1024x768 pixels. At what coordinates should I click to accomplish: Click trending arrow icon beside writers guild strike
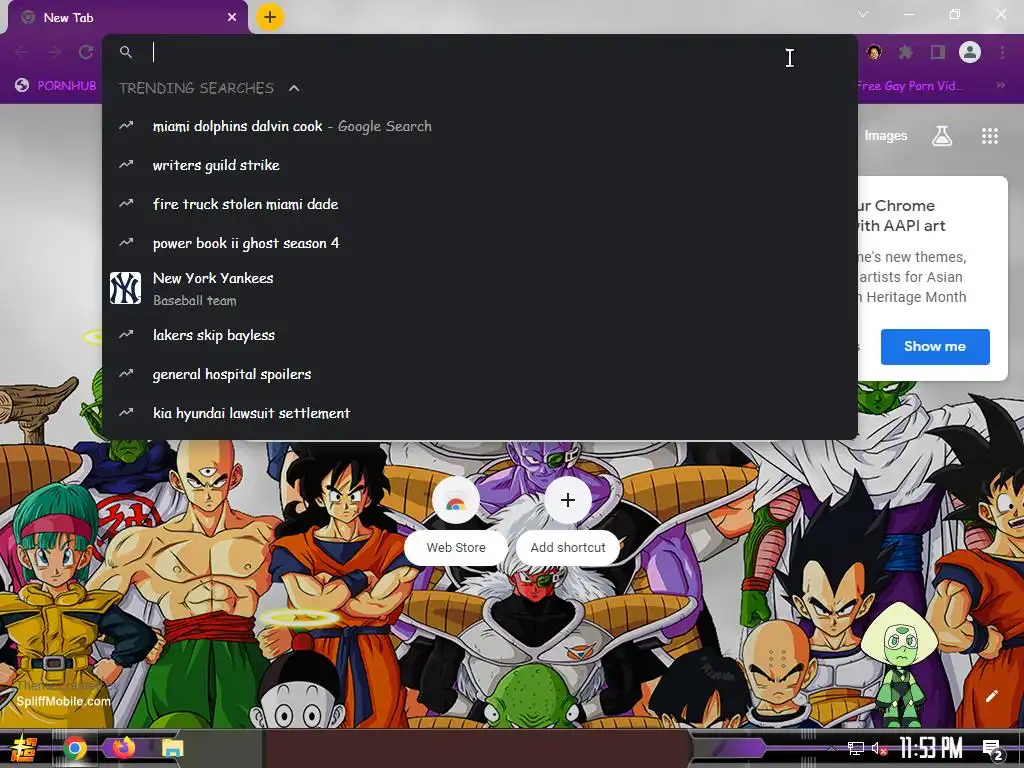(x=126, y=165)
